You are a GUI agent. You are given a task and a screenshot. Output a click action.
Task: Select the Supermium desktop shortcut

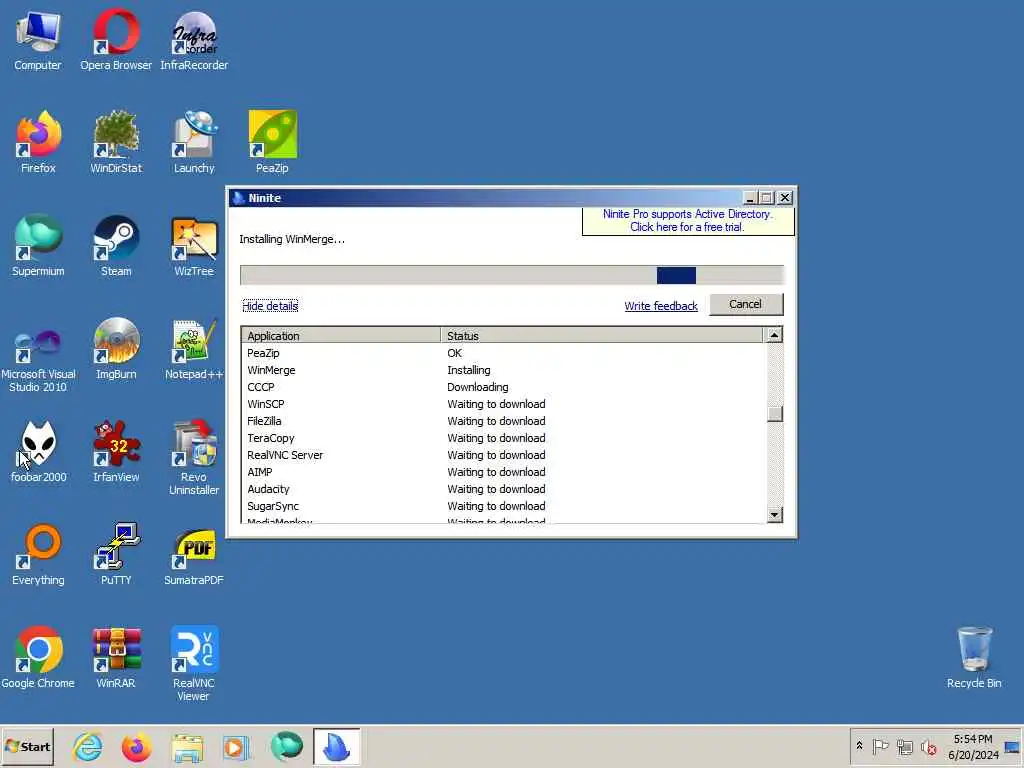tap(38, 246)
